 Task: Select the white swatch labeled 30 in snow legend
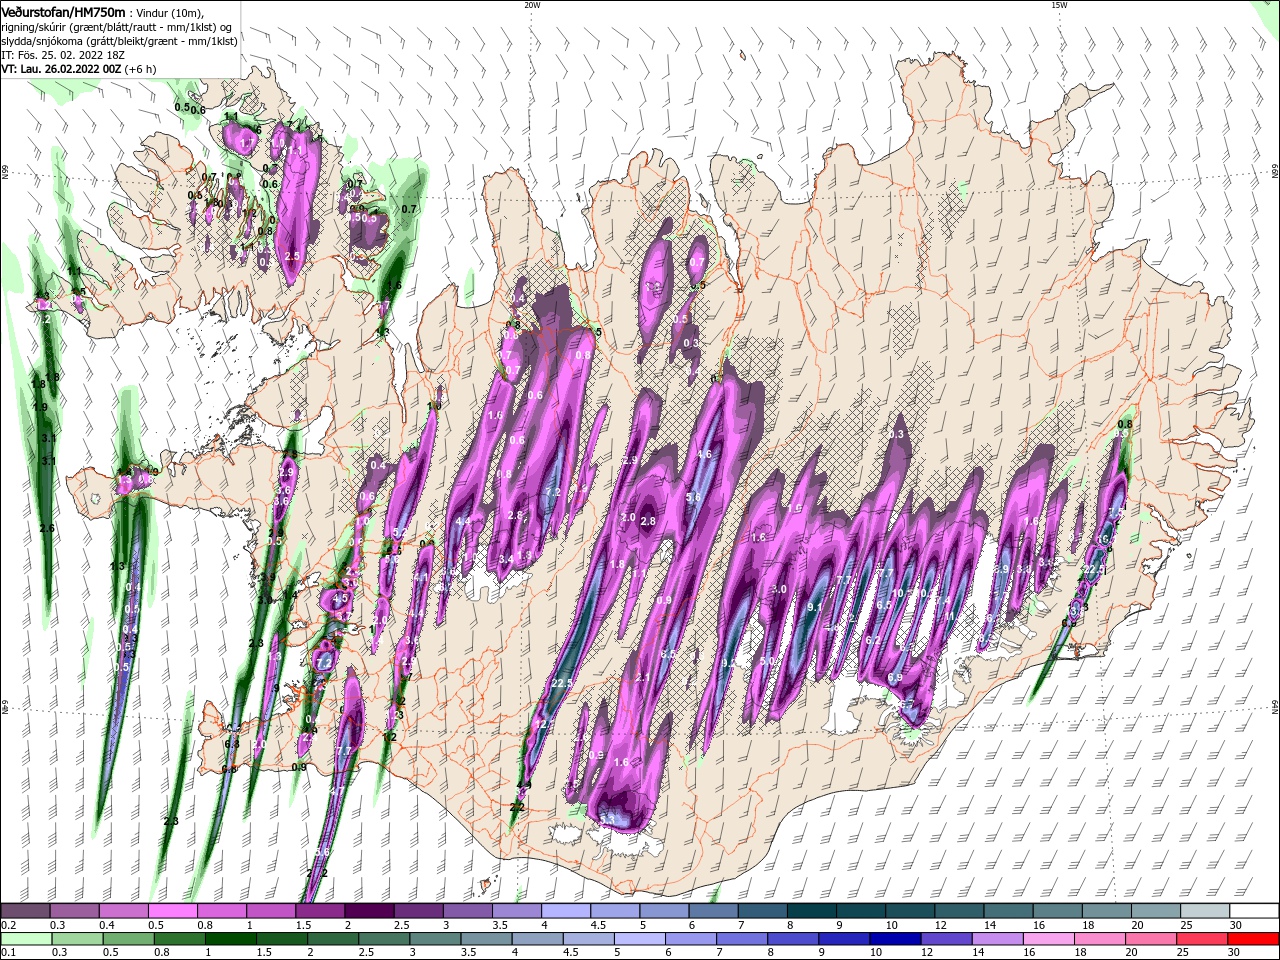(x=1255, y=911)
